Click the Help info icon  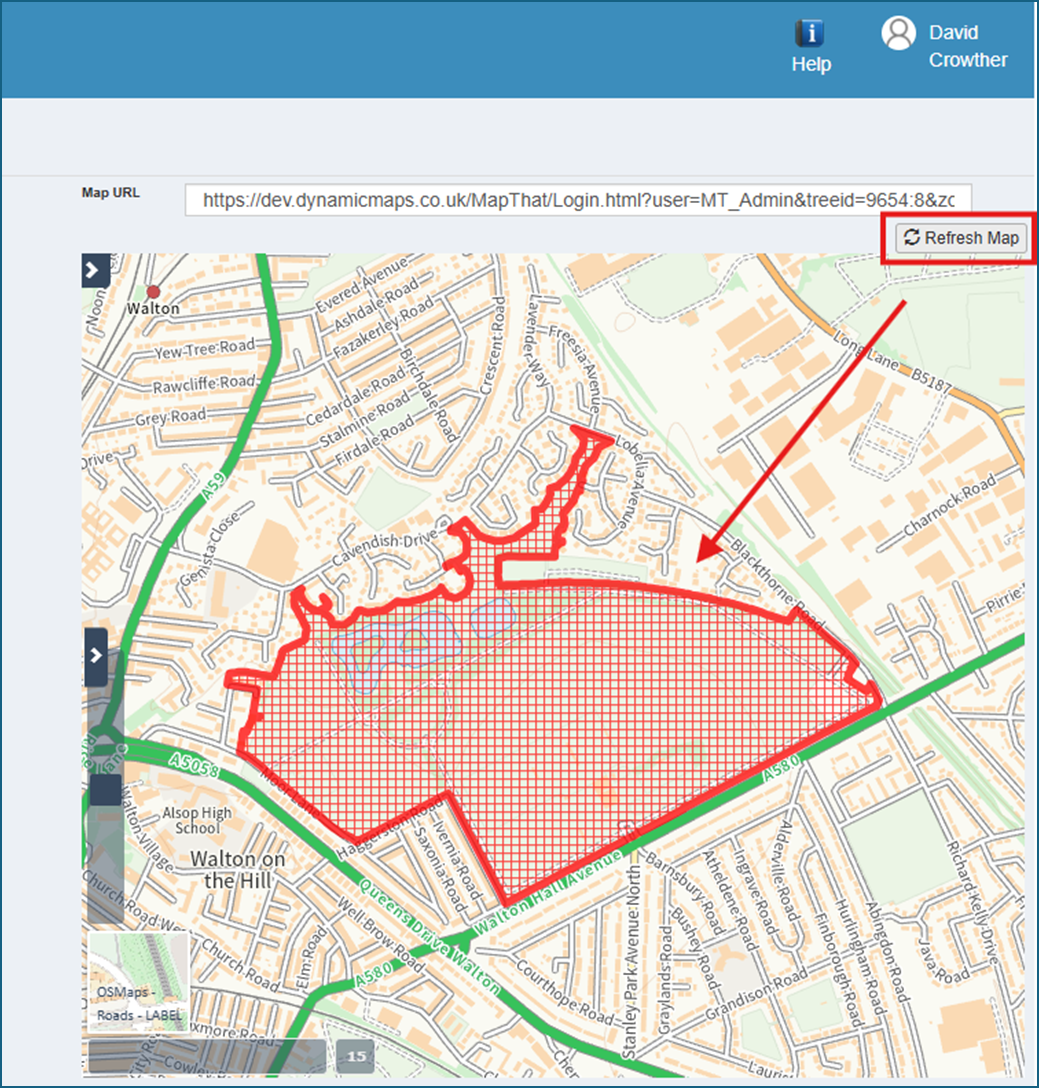809,33
